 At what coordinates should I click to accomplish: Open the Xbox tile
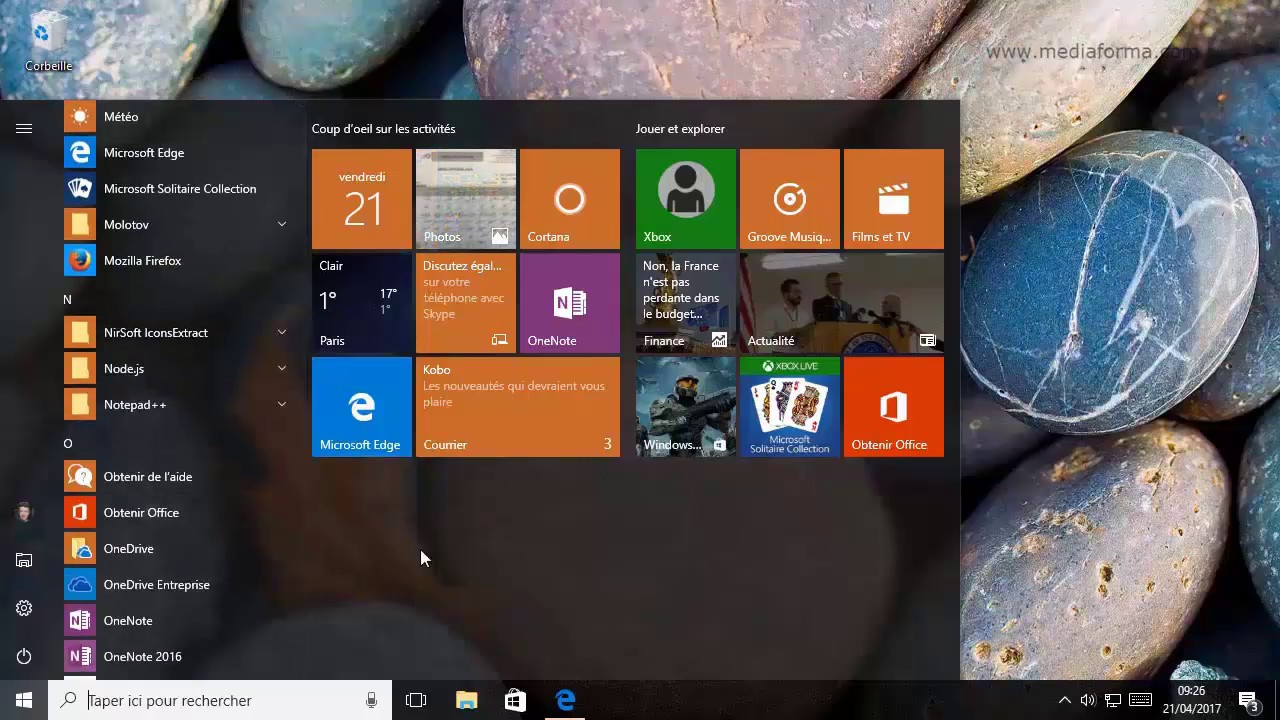pos(686,199)
